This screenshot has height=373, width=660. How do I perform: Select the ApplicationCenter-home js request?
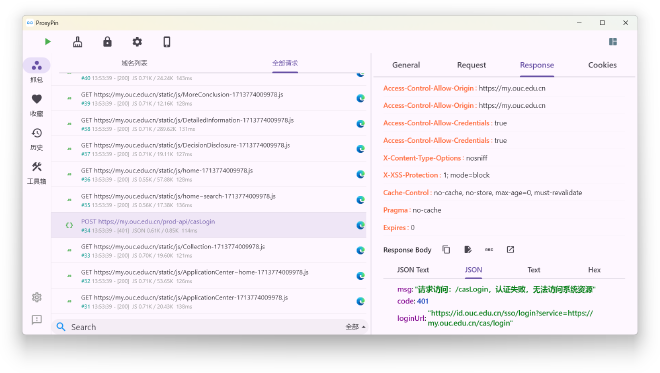209,276
